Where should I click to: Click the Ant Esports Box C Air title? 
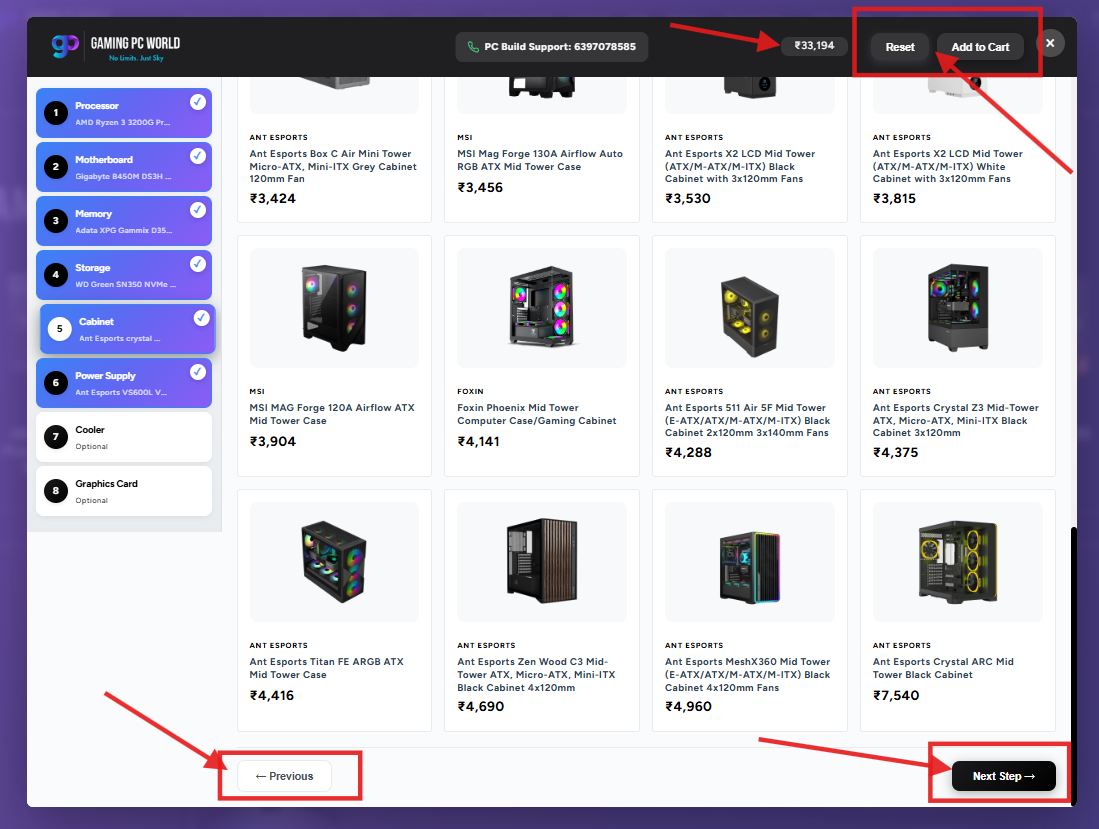pyautogui.click(x=333, y=166)
